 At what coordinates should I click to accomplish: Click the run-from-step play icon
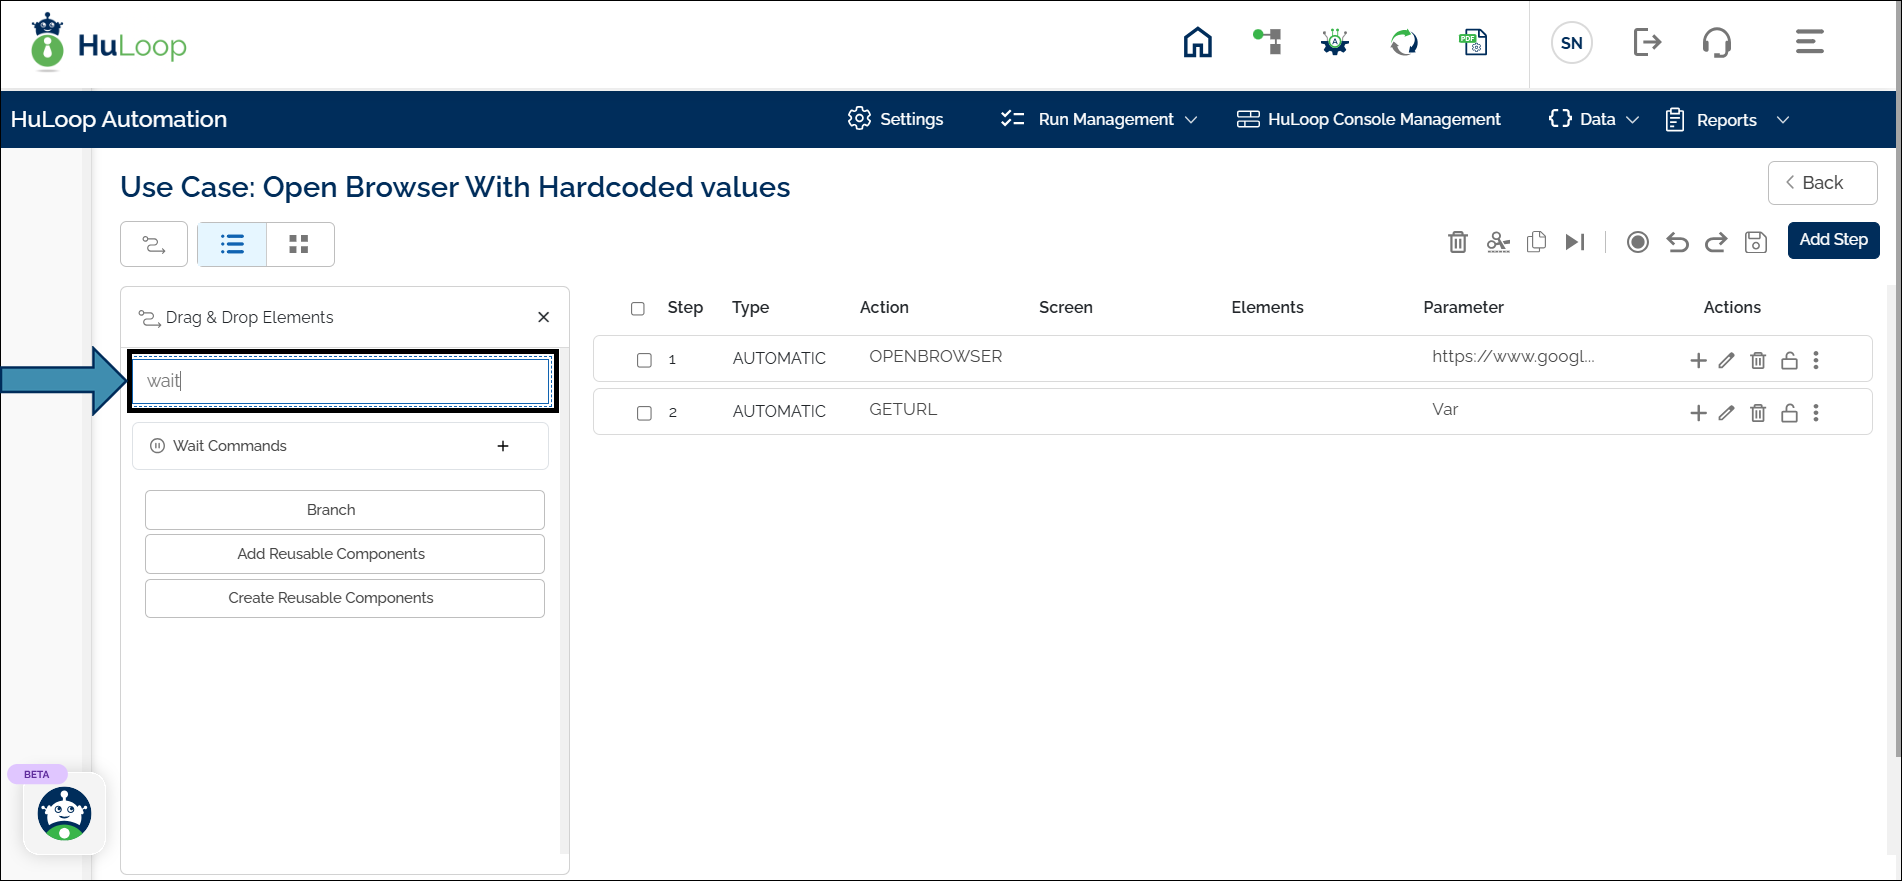pyautogui.click(x=1575, y=242)
